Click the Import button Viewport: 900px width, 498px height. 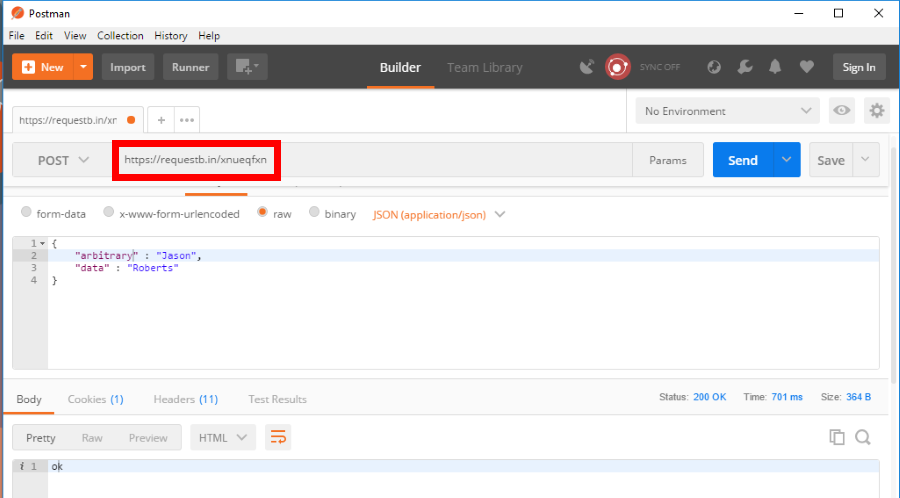coord(127,67)
